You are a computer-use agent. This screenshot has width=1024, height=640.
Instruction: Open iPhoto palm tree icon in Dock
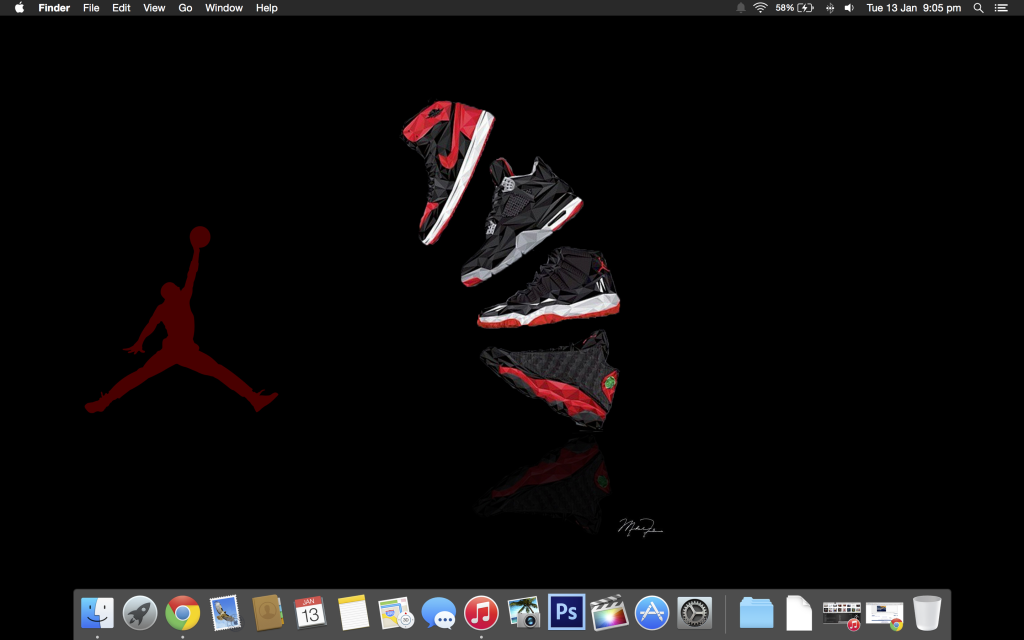pyautogui.click(x=524, y=613)
